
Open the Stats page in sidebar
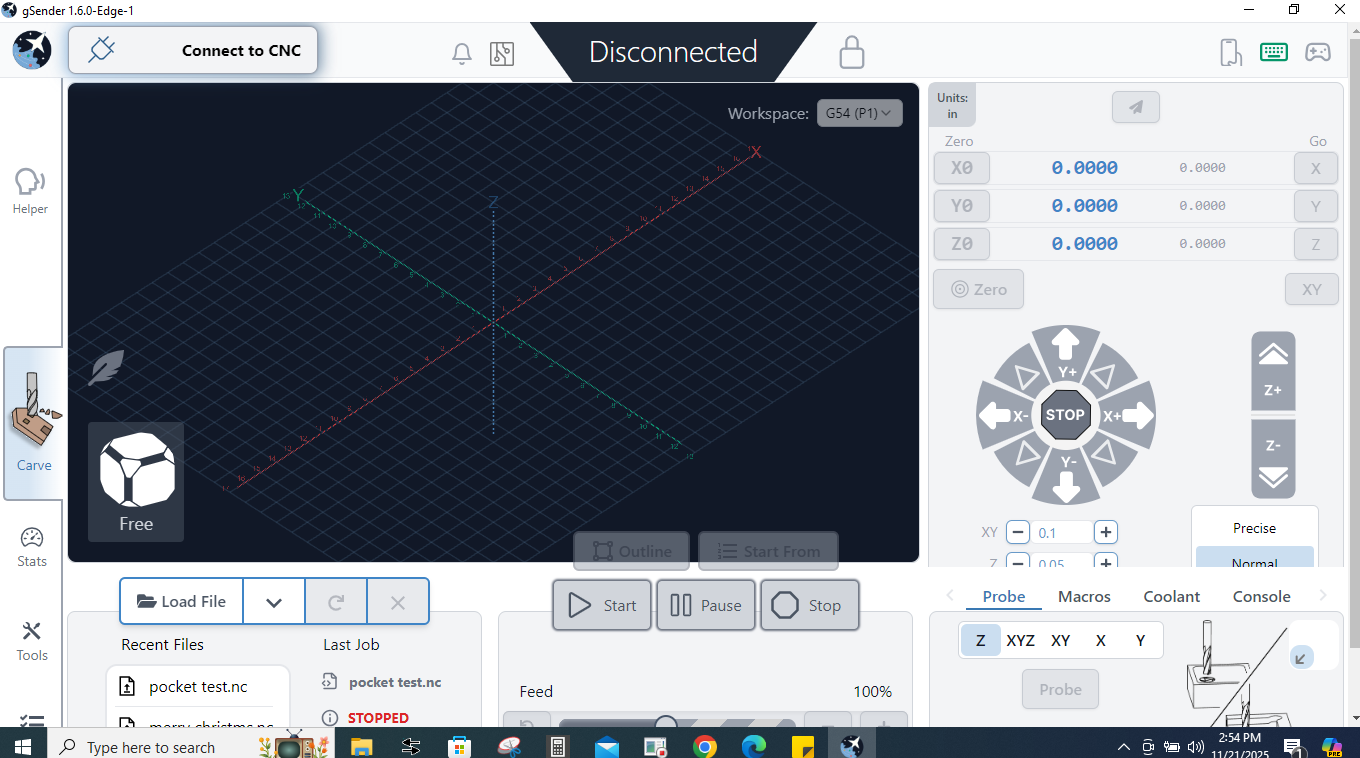(32, 547)
